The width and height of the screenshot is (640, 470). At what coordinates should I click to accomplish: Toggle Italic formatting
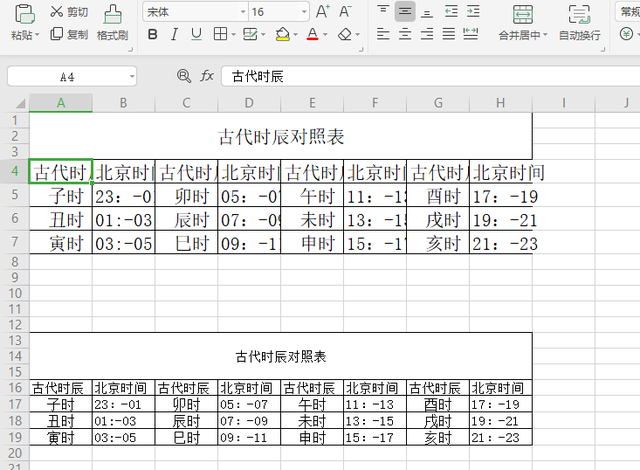(174, 34)
